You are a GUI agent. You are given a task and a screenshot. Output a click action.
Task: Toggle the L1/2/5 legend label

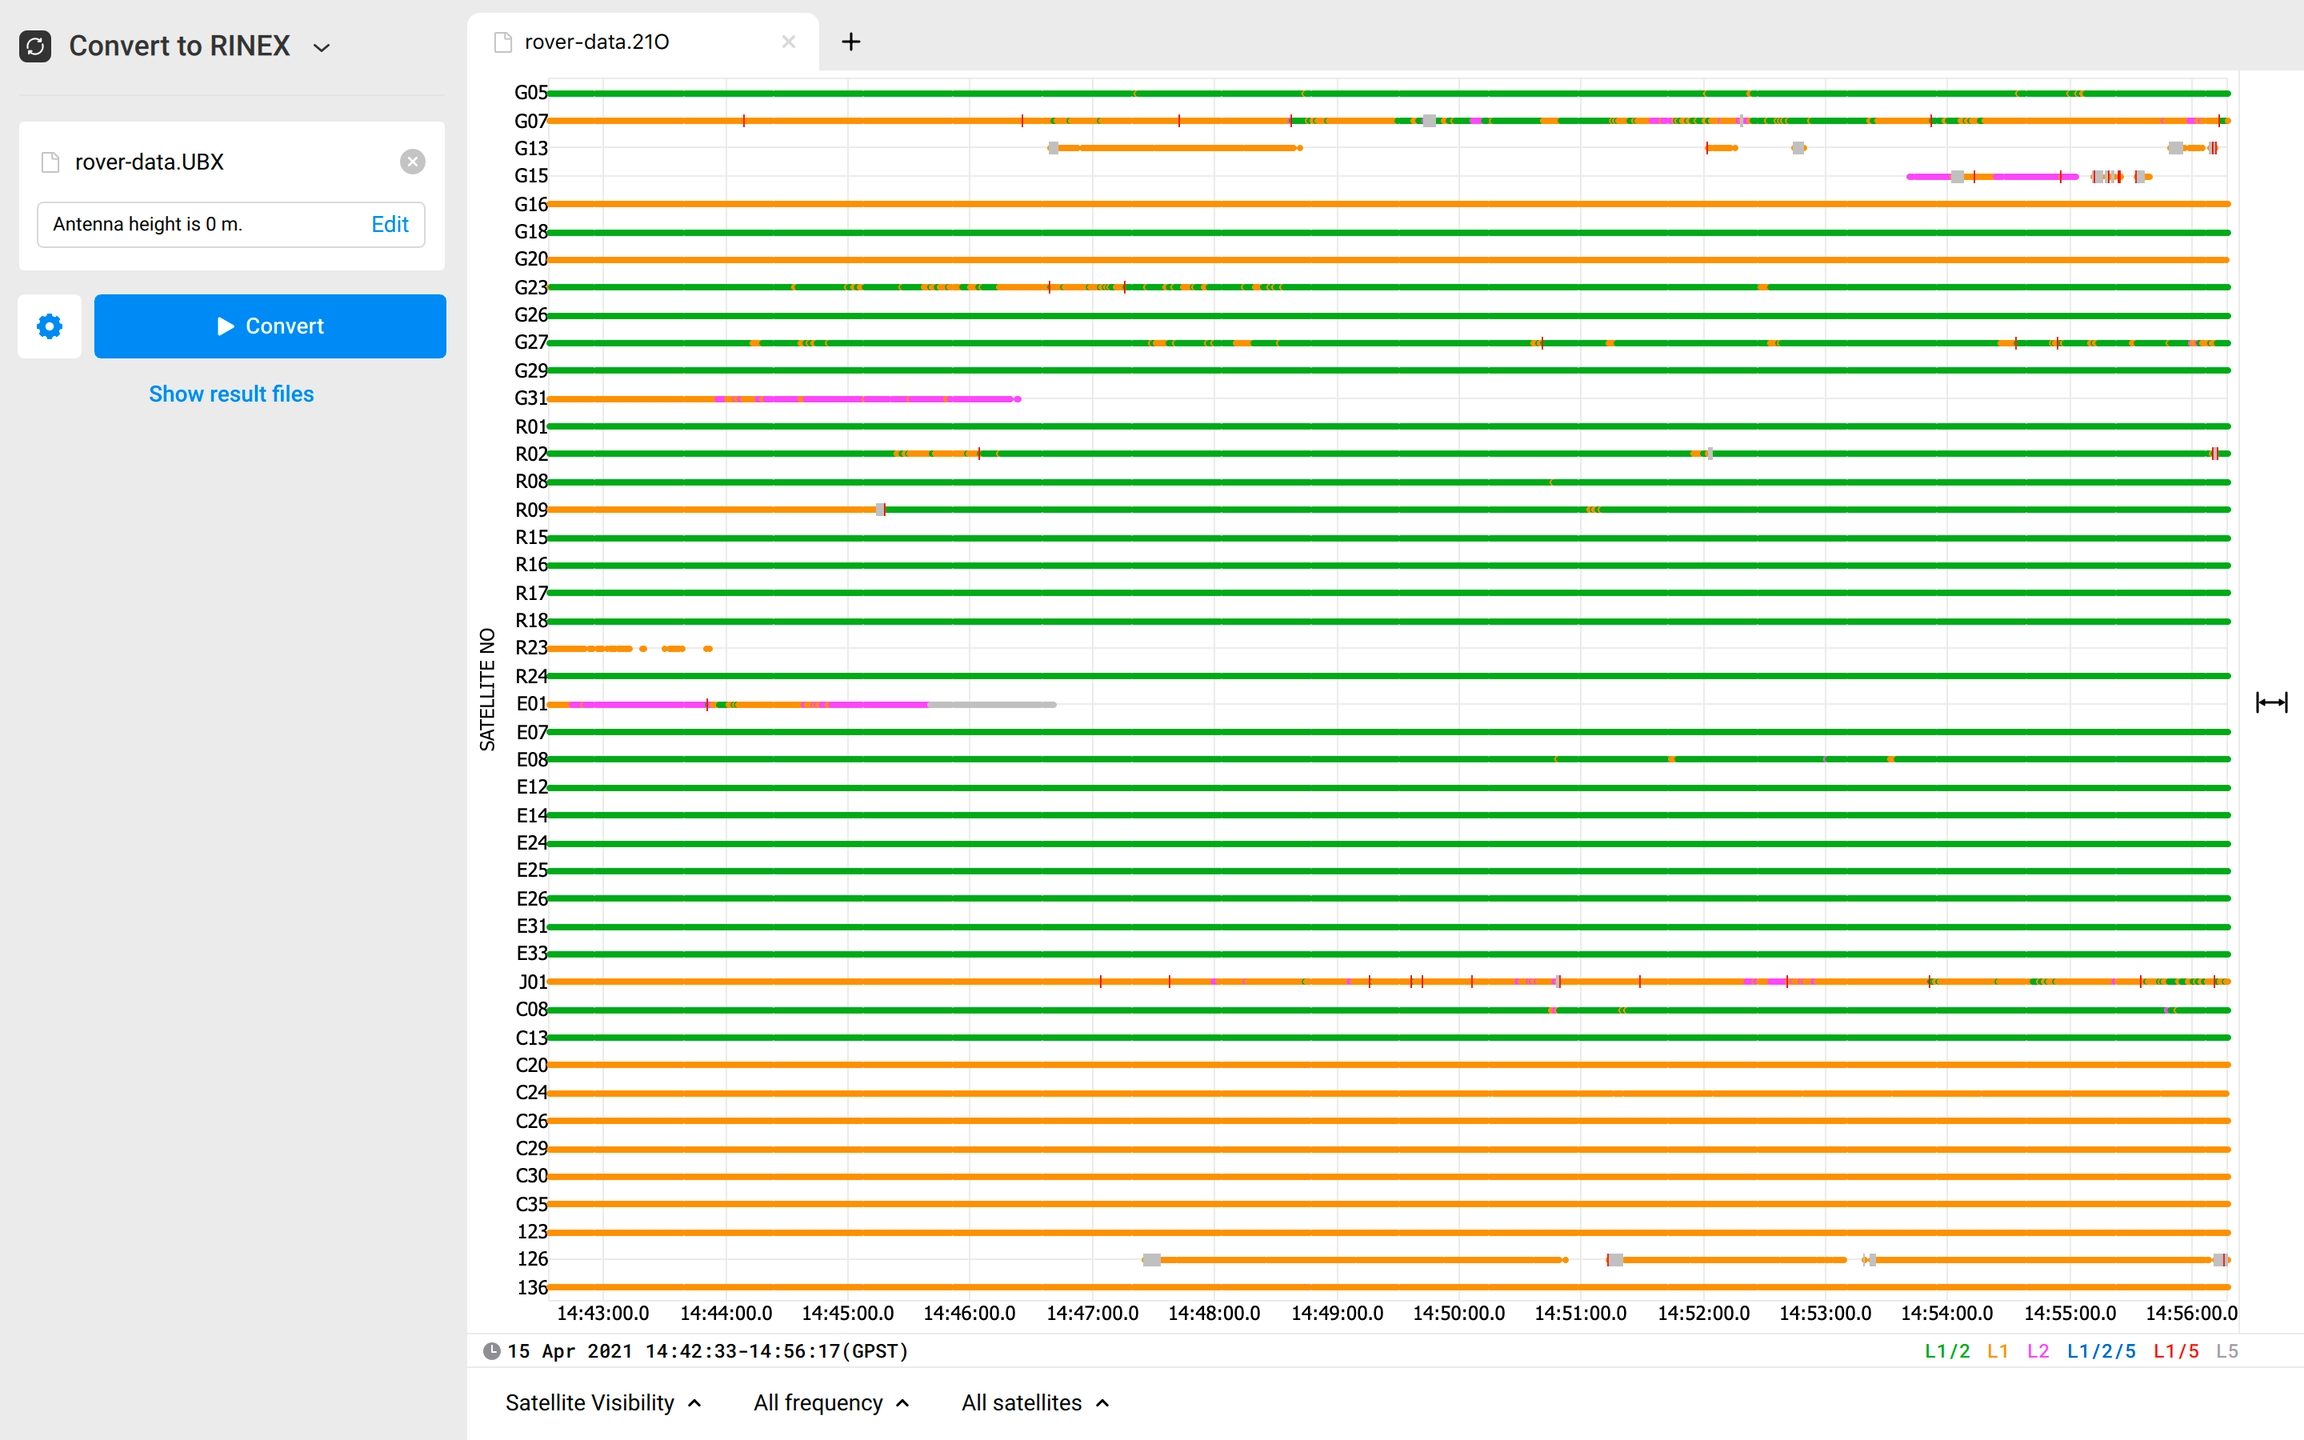click(2101, 1351)
